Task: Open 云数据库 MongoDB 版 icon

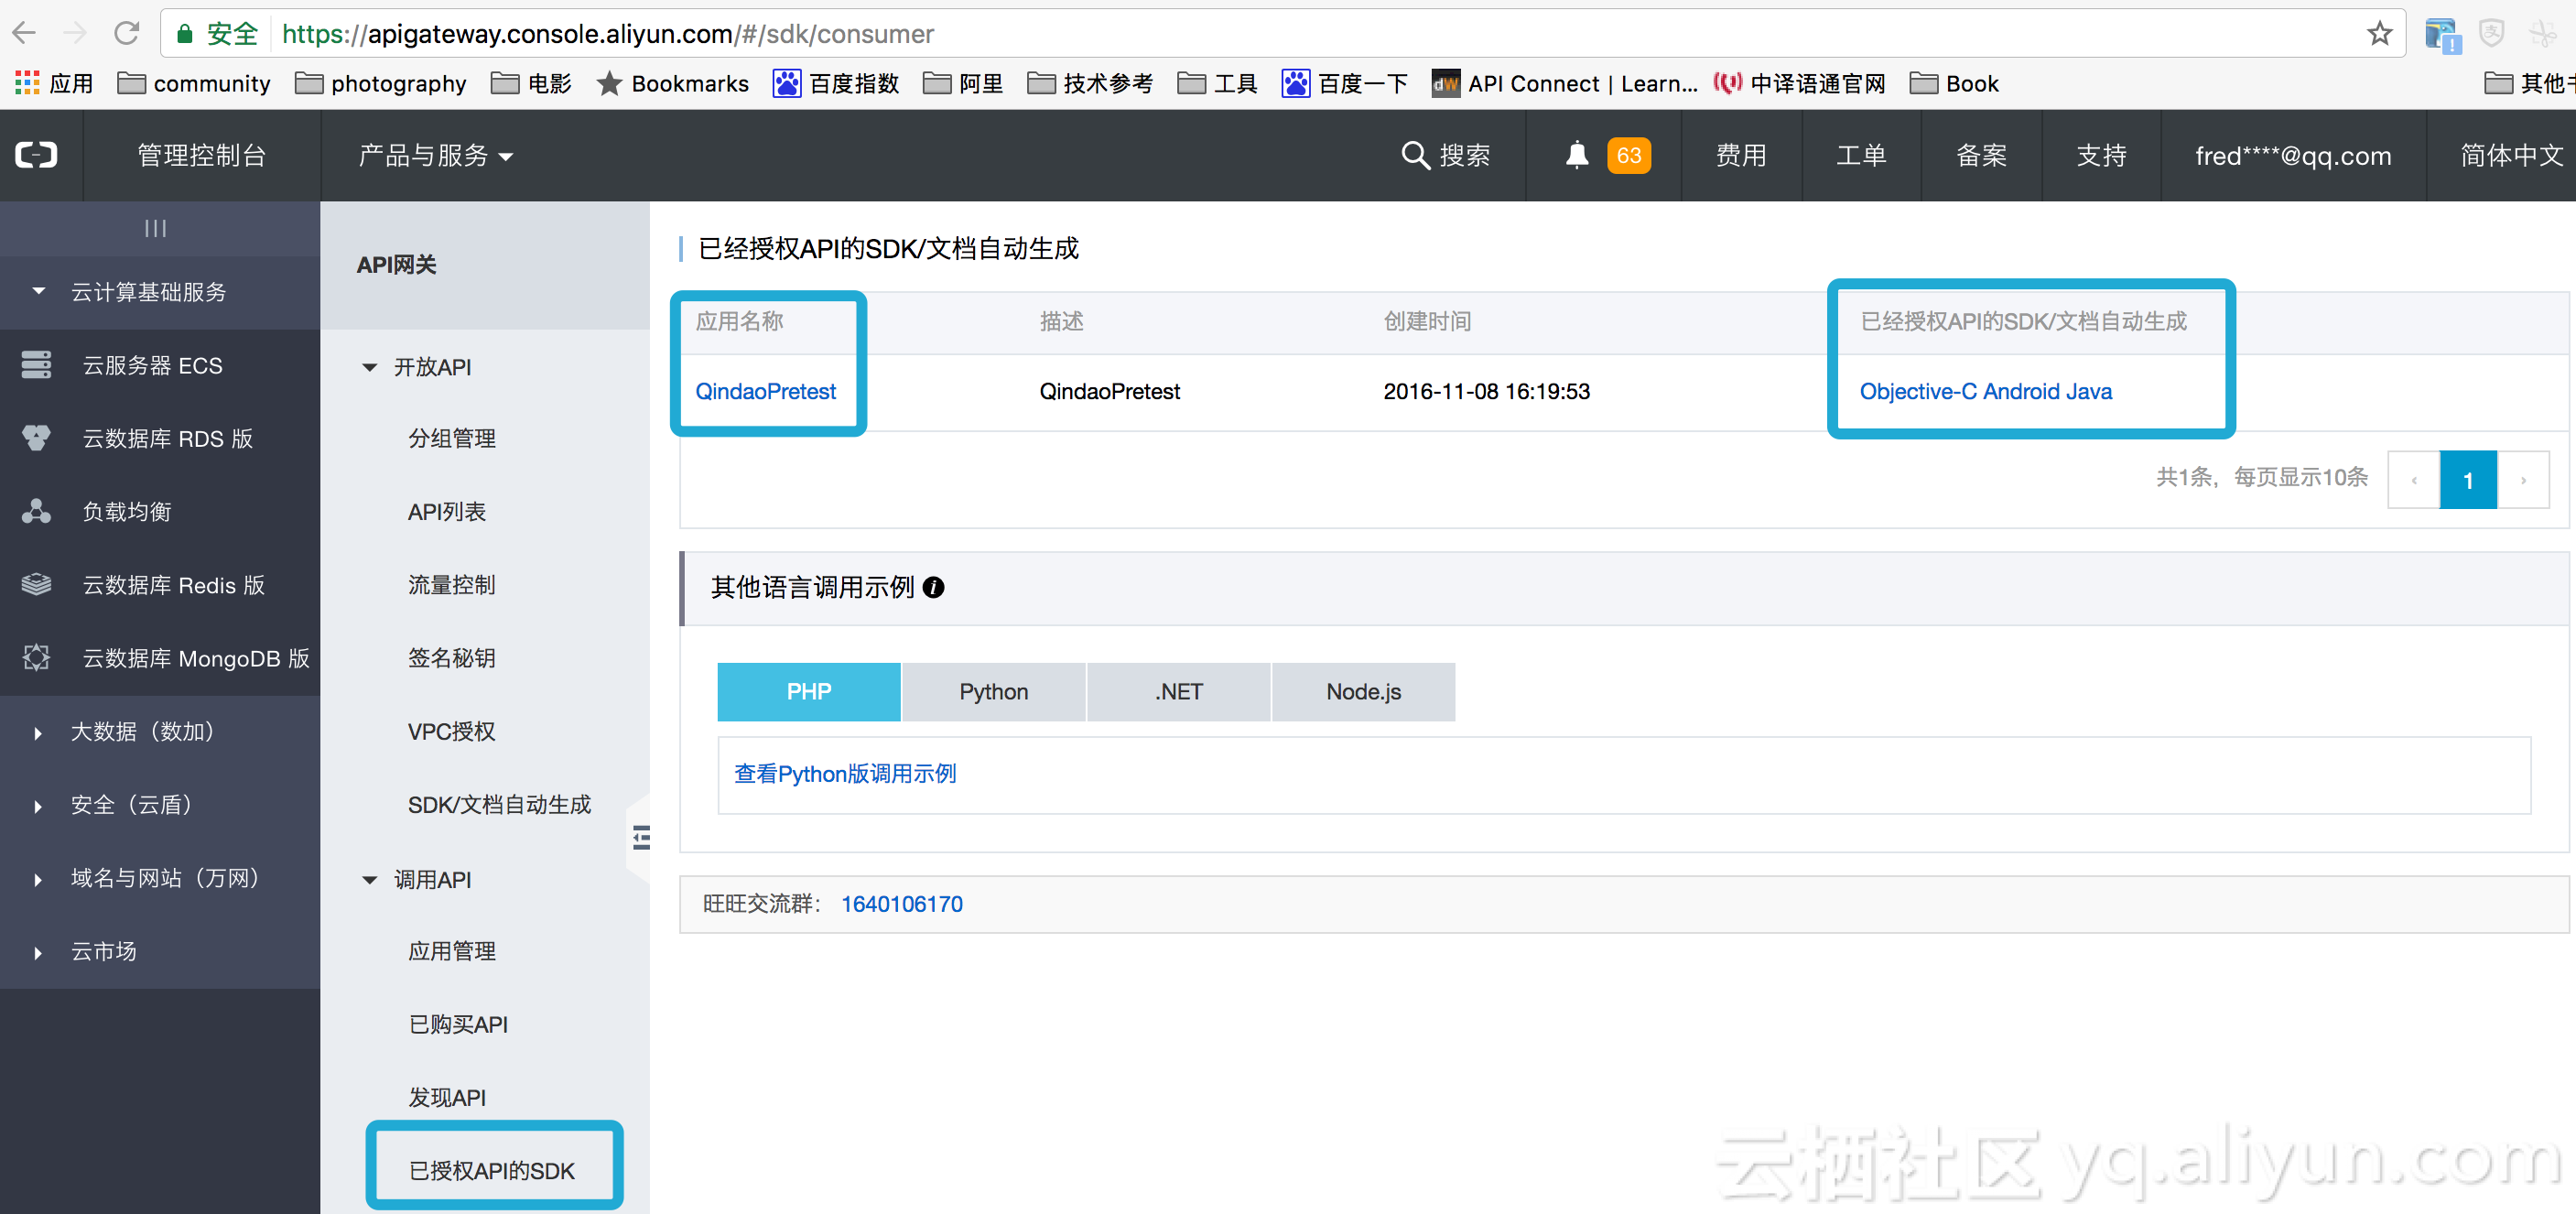Action: [x=36, y=657]
